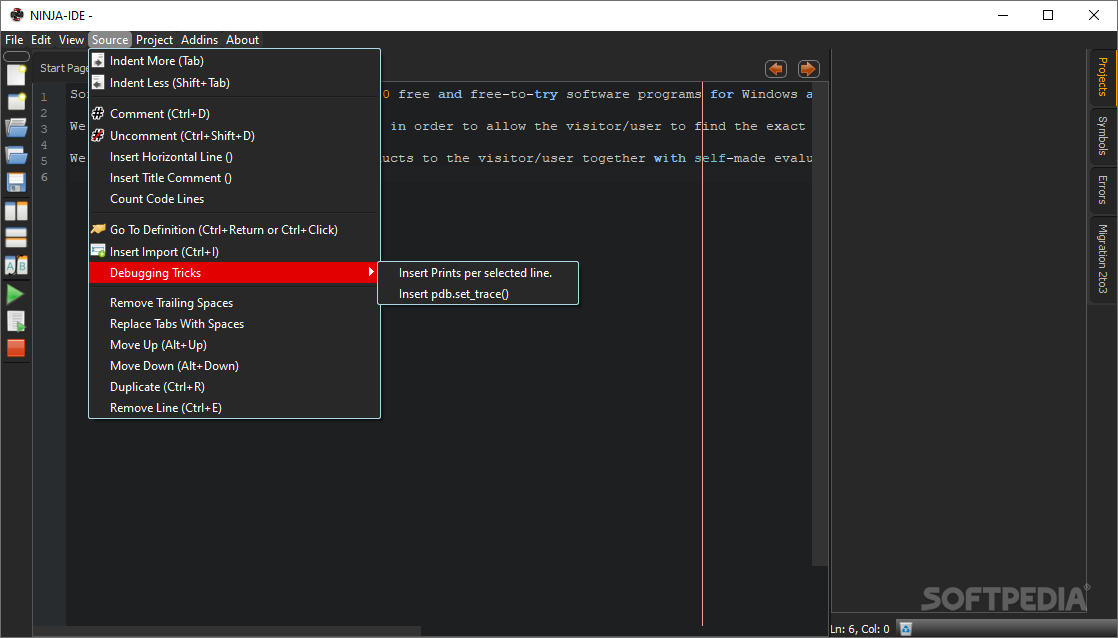Click the orange back navigation arrow
The width and height of the screenshot is (1118, 638).
click(776, 69)
